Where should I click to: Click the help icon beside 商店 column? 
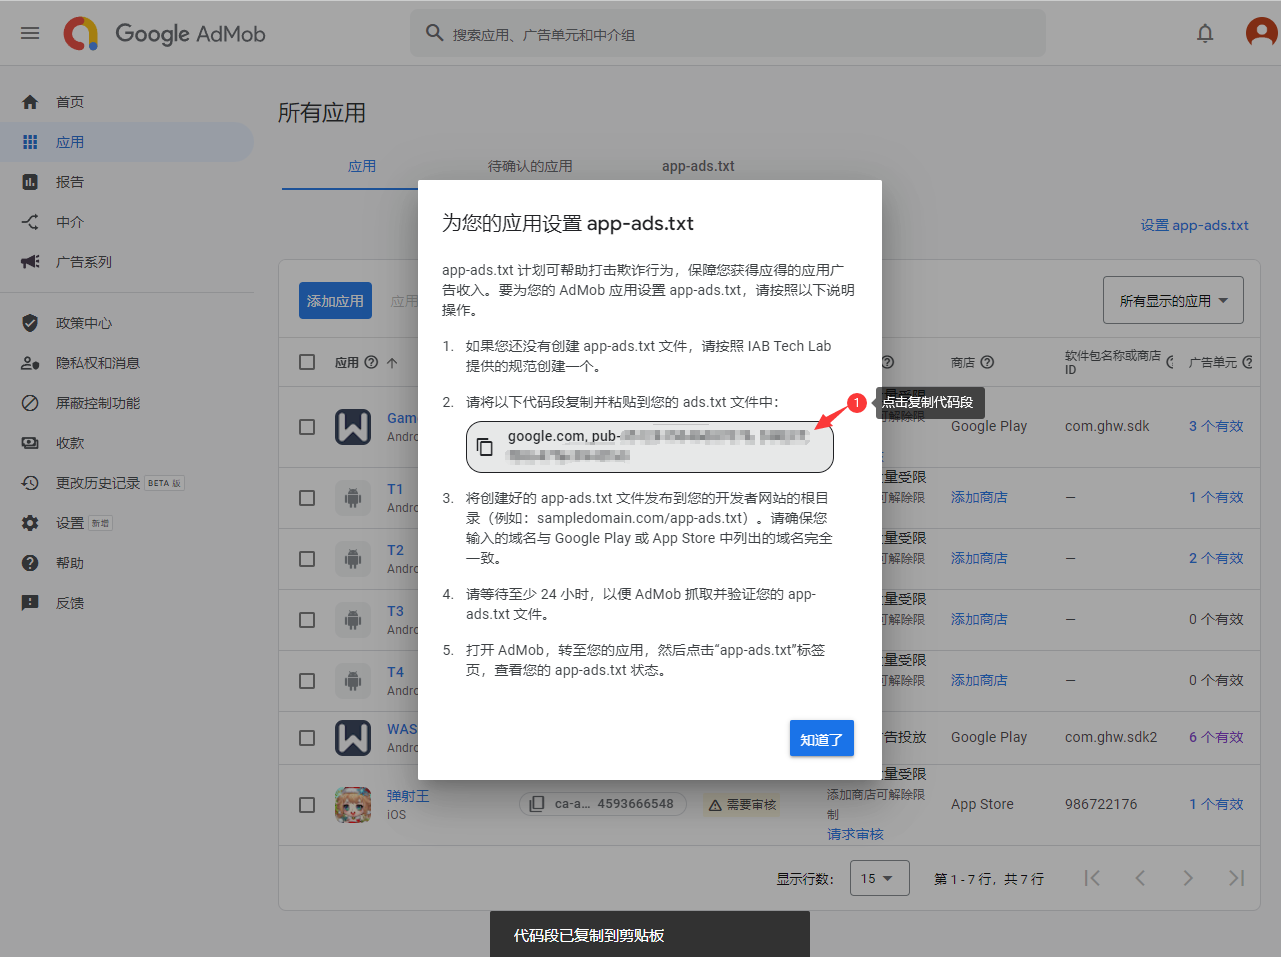[987, 362]
